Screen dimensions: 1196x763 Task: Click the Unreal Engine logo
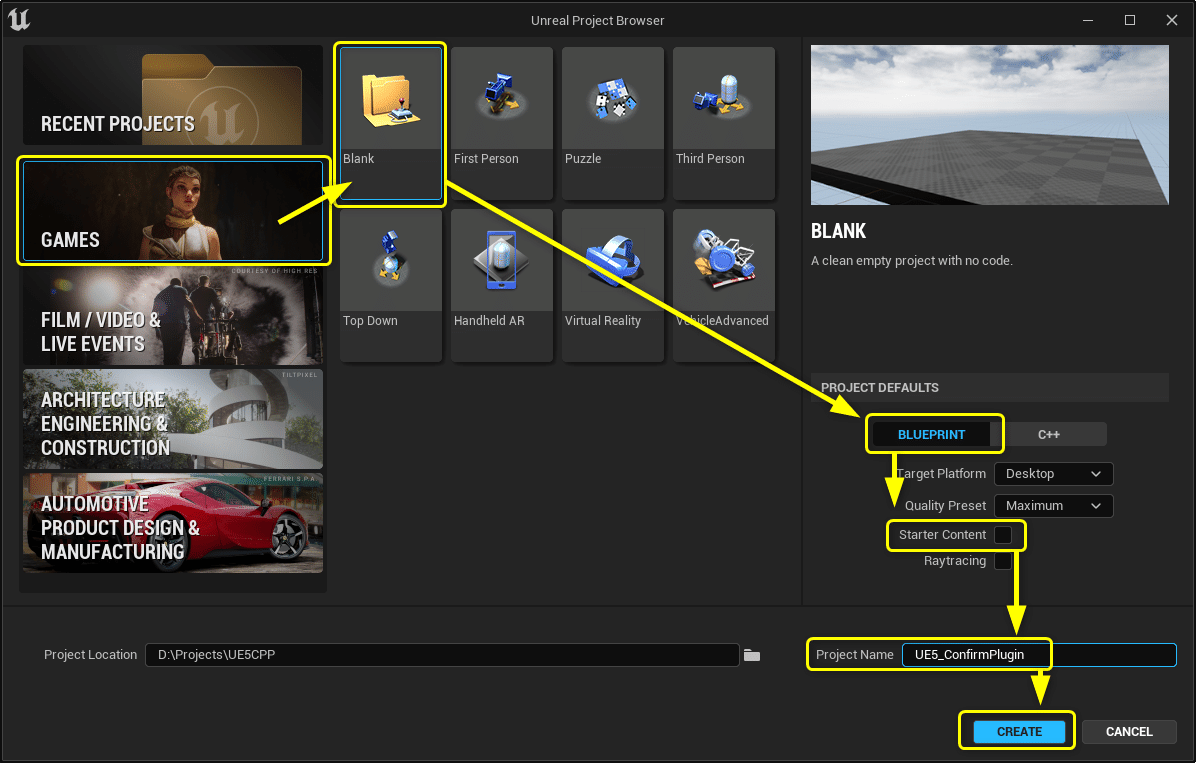pos(19,19)
